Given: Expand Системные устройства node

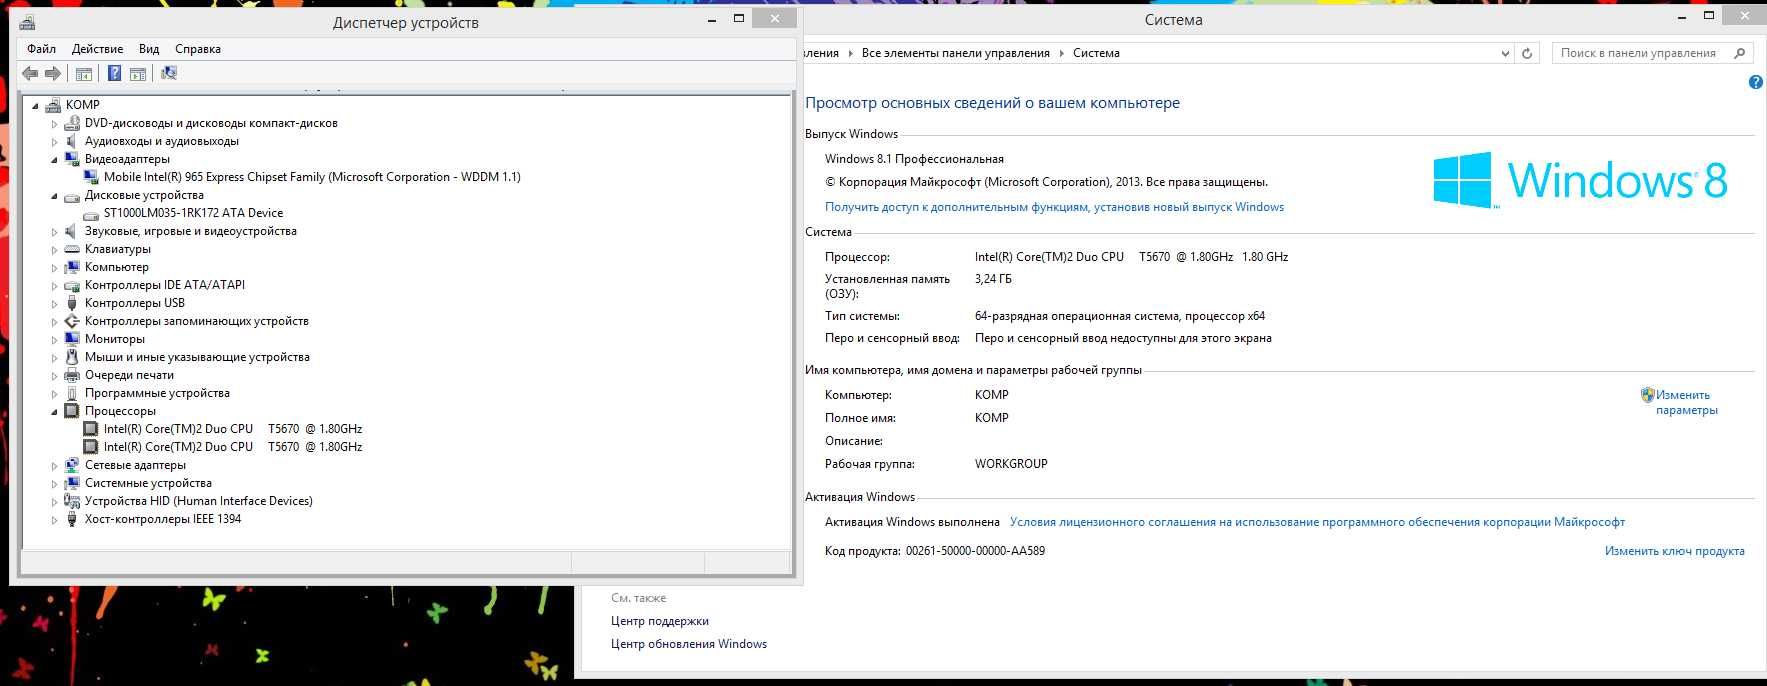Looking at the screenshot, I should [x=55, y=484].
